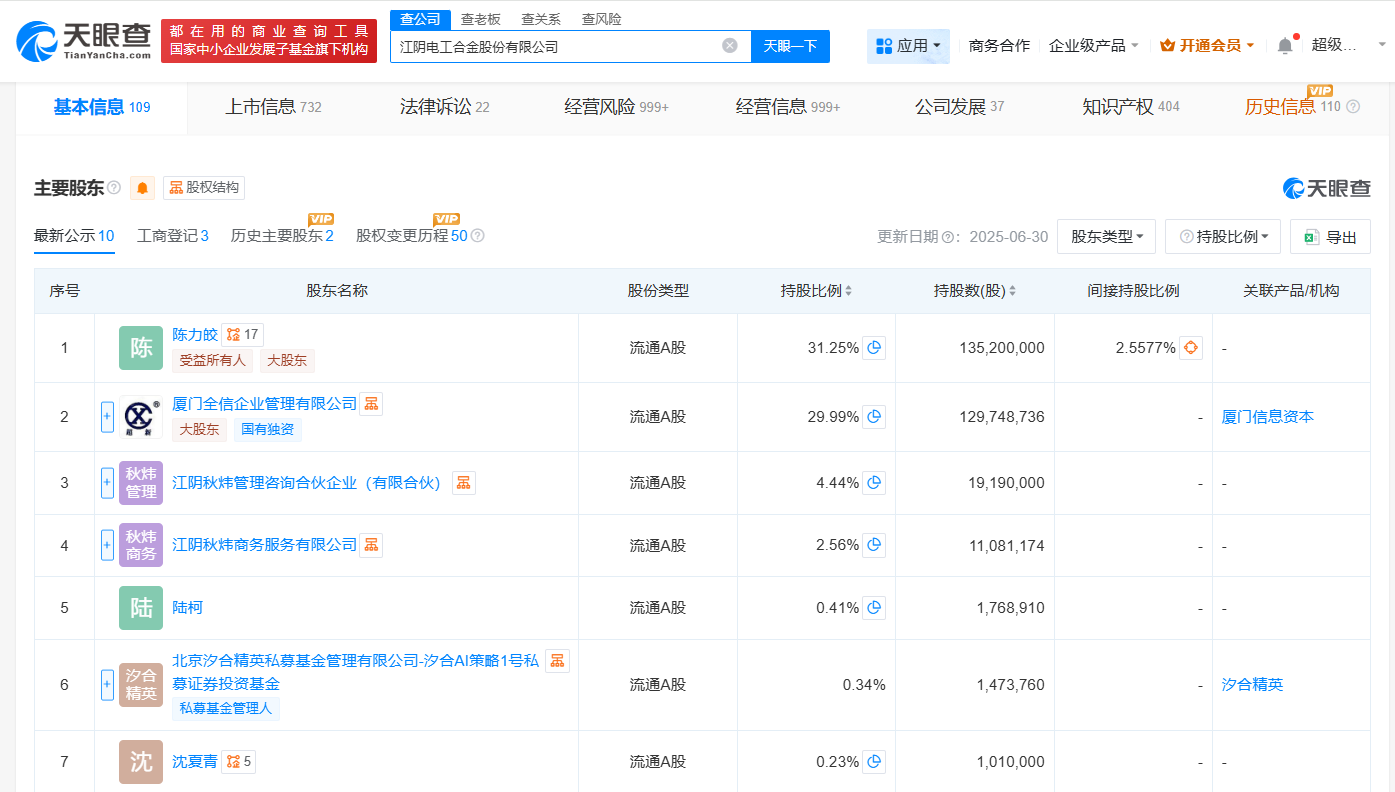1395x792 pixels.
Task: Open 股权结构 equity chart beside 主要股东 heading
Action: pyautogui.click(x=203, y=187)
